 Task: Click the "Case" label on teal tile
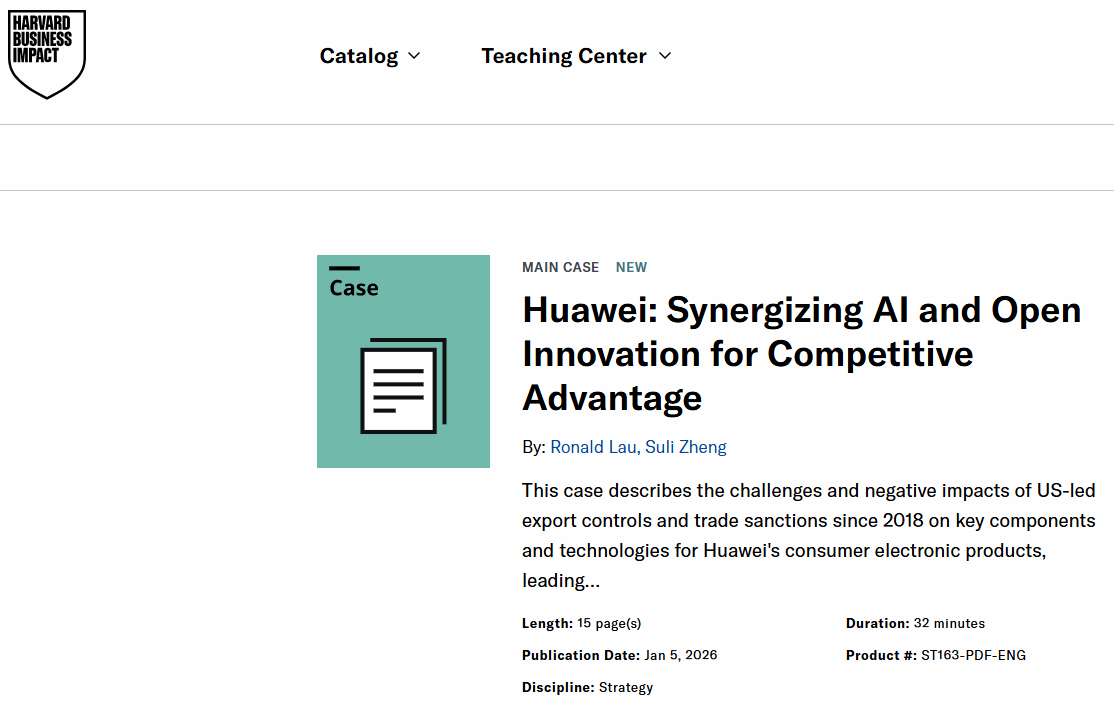(x=354, y=288)
